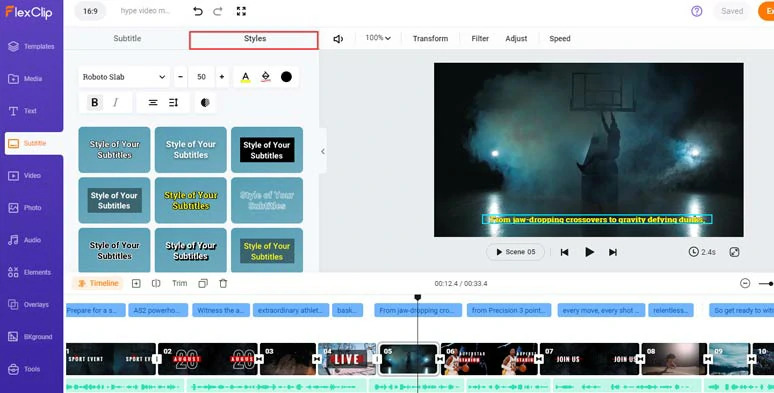
Task: Toggle bold formatting button
Action: 95,103
